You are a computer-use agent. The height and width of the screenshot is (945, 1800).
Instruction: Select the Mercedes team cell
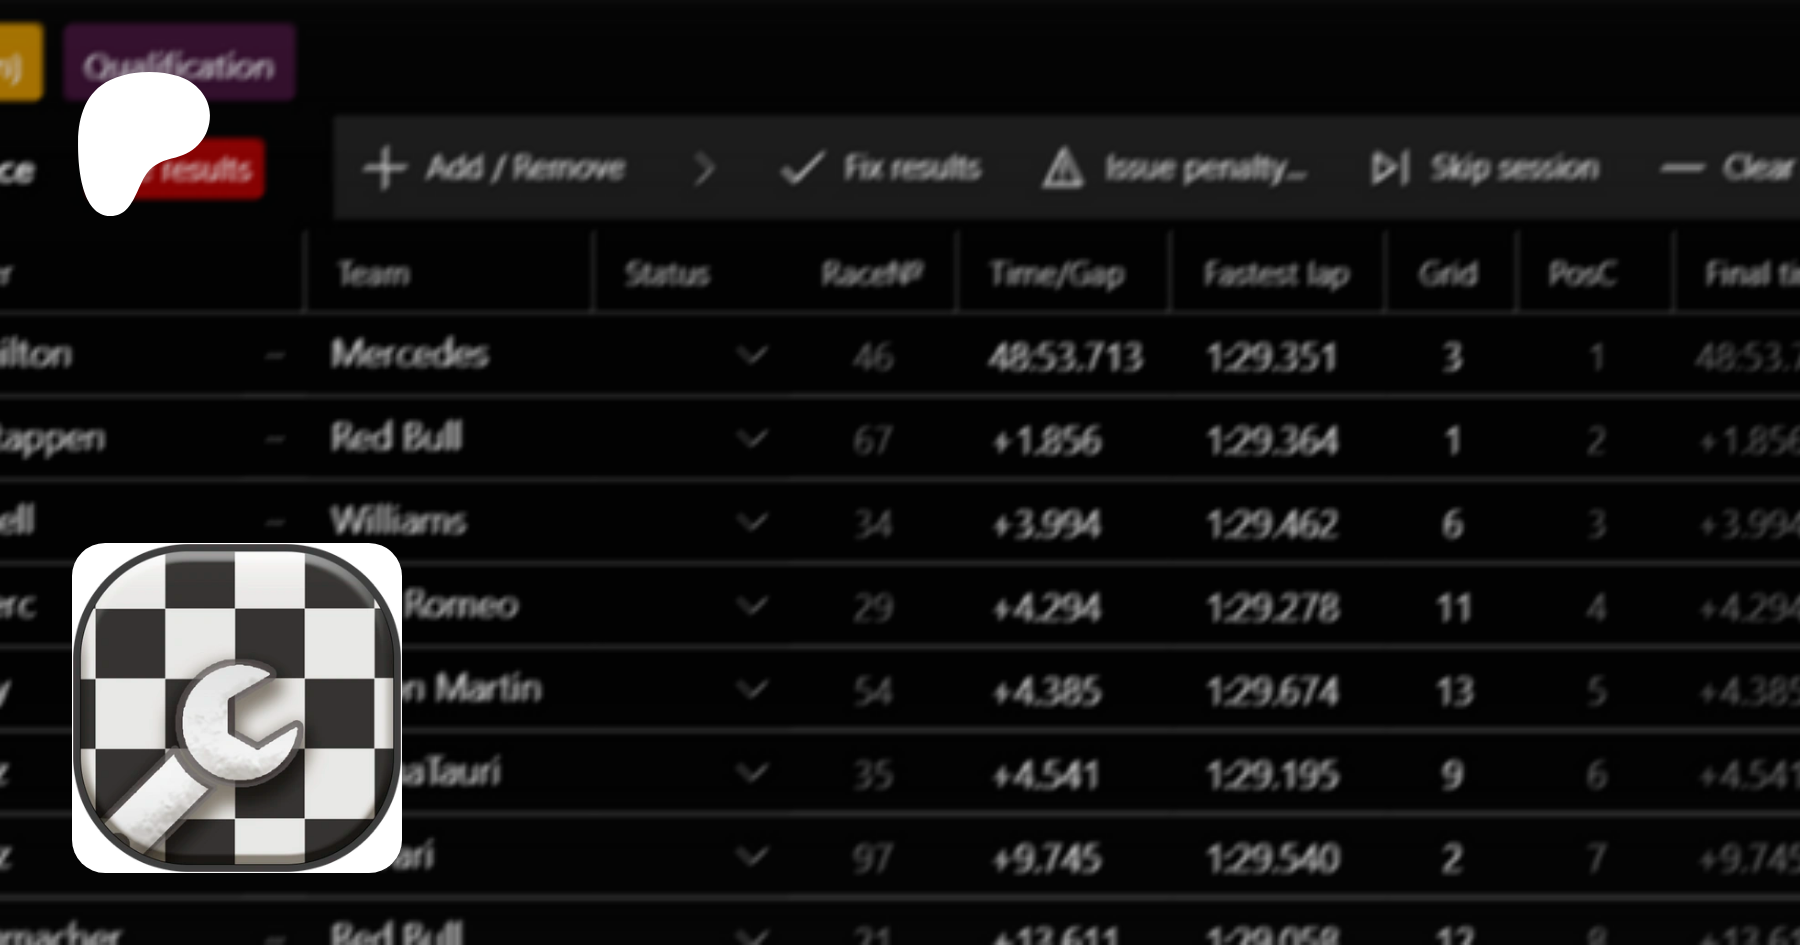[410, 354]
